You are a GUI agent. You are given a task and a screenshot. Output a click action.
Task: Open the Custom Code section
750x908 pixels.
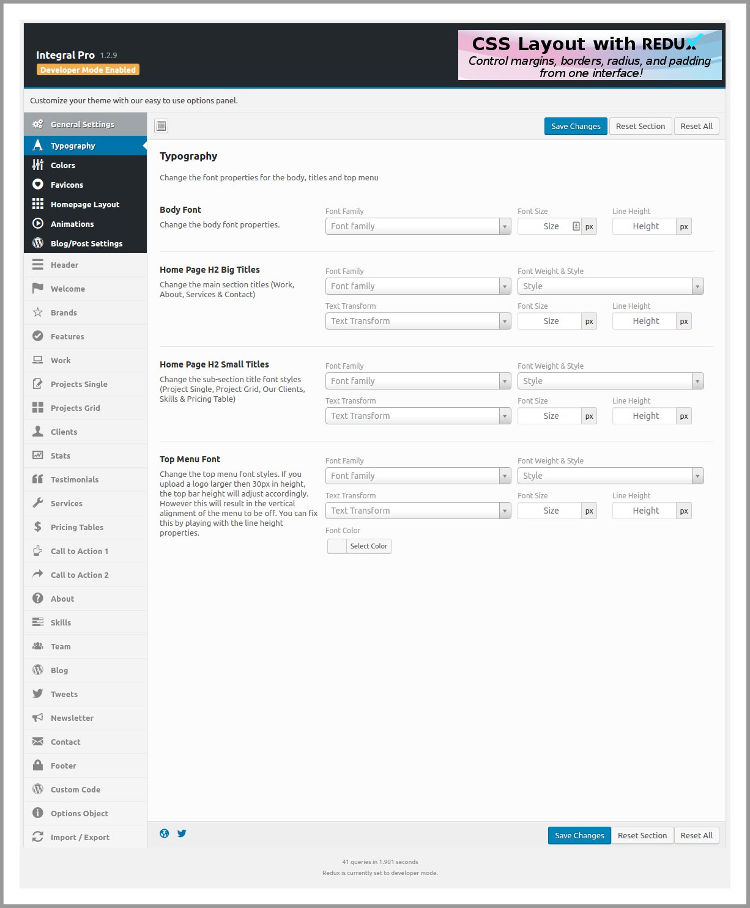pos(86,789)
